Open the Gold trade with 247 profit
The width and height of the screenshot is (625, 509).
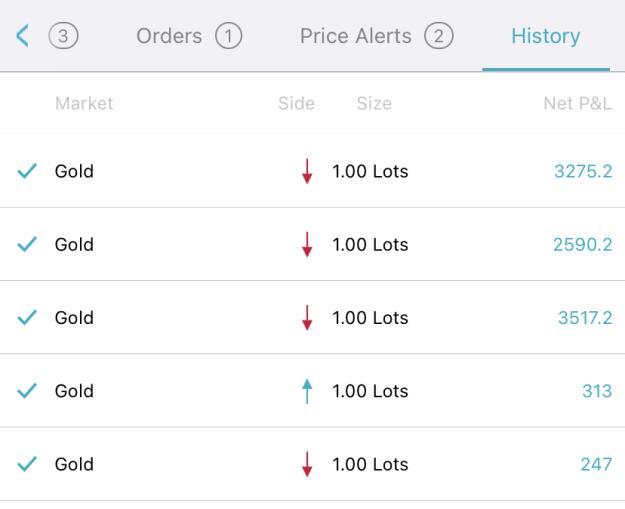pyautogui.click(x=312, y=464)
